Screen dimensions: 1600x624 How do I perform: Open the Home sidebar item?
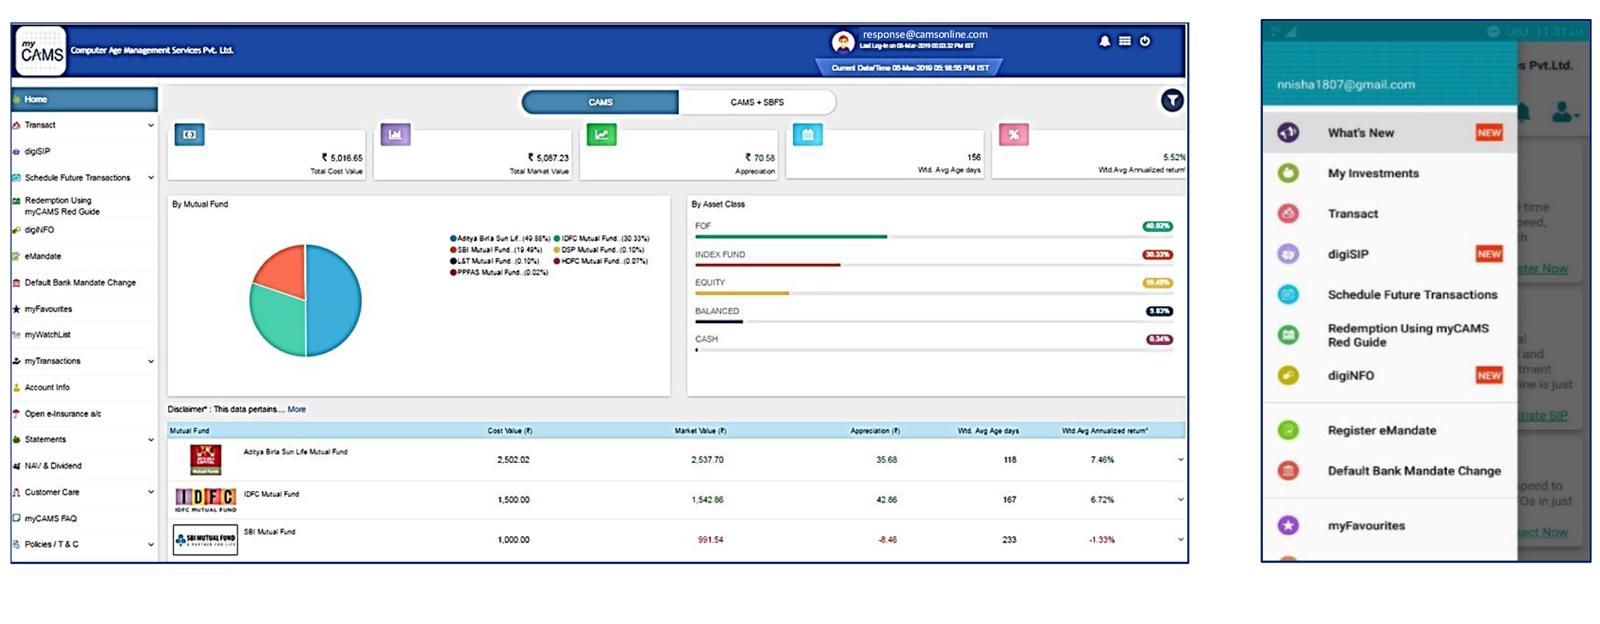pos(84,99)
